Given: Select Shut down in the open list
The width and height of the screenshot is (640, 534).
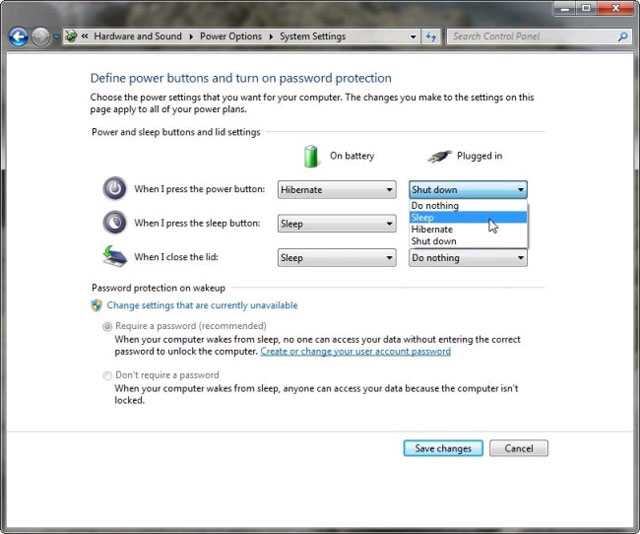Looking at the screenshot, I should (x=468, y=241).
